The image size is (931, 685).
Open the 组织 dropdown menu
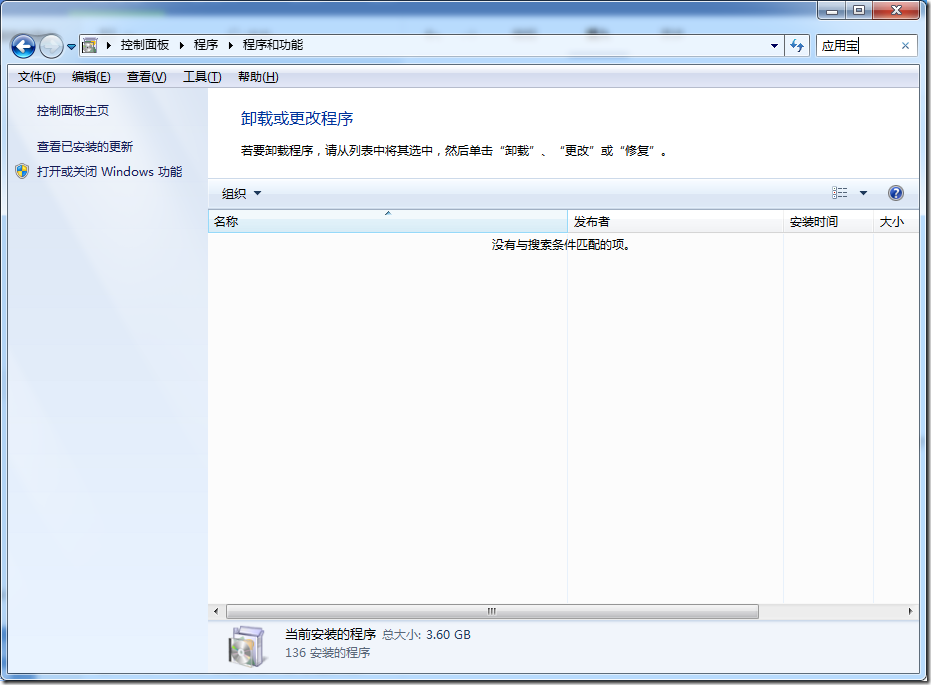(241, 194)
